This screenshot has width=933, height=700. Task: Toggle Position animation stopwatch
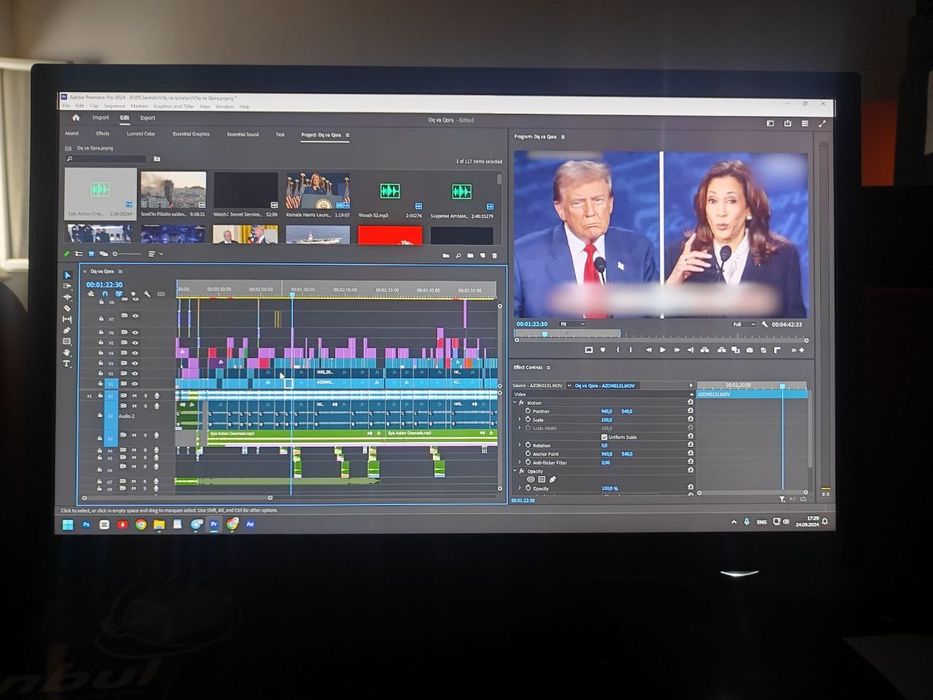[528, 411]
